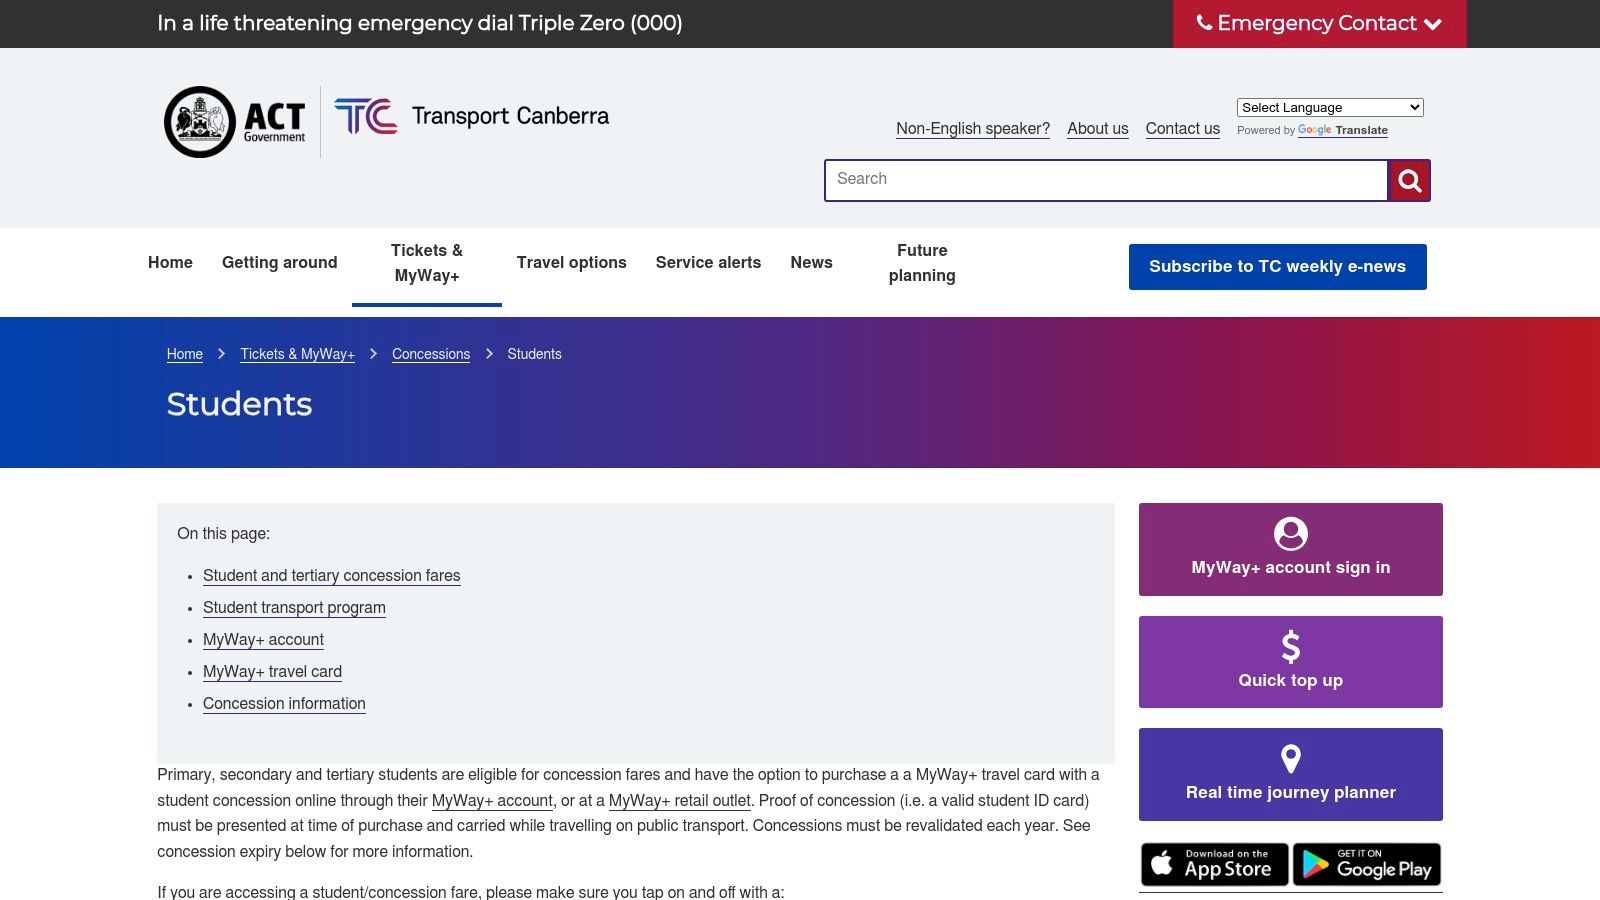Open the Student transport program link

click(x=294, y=608)
